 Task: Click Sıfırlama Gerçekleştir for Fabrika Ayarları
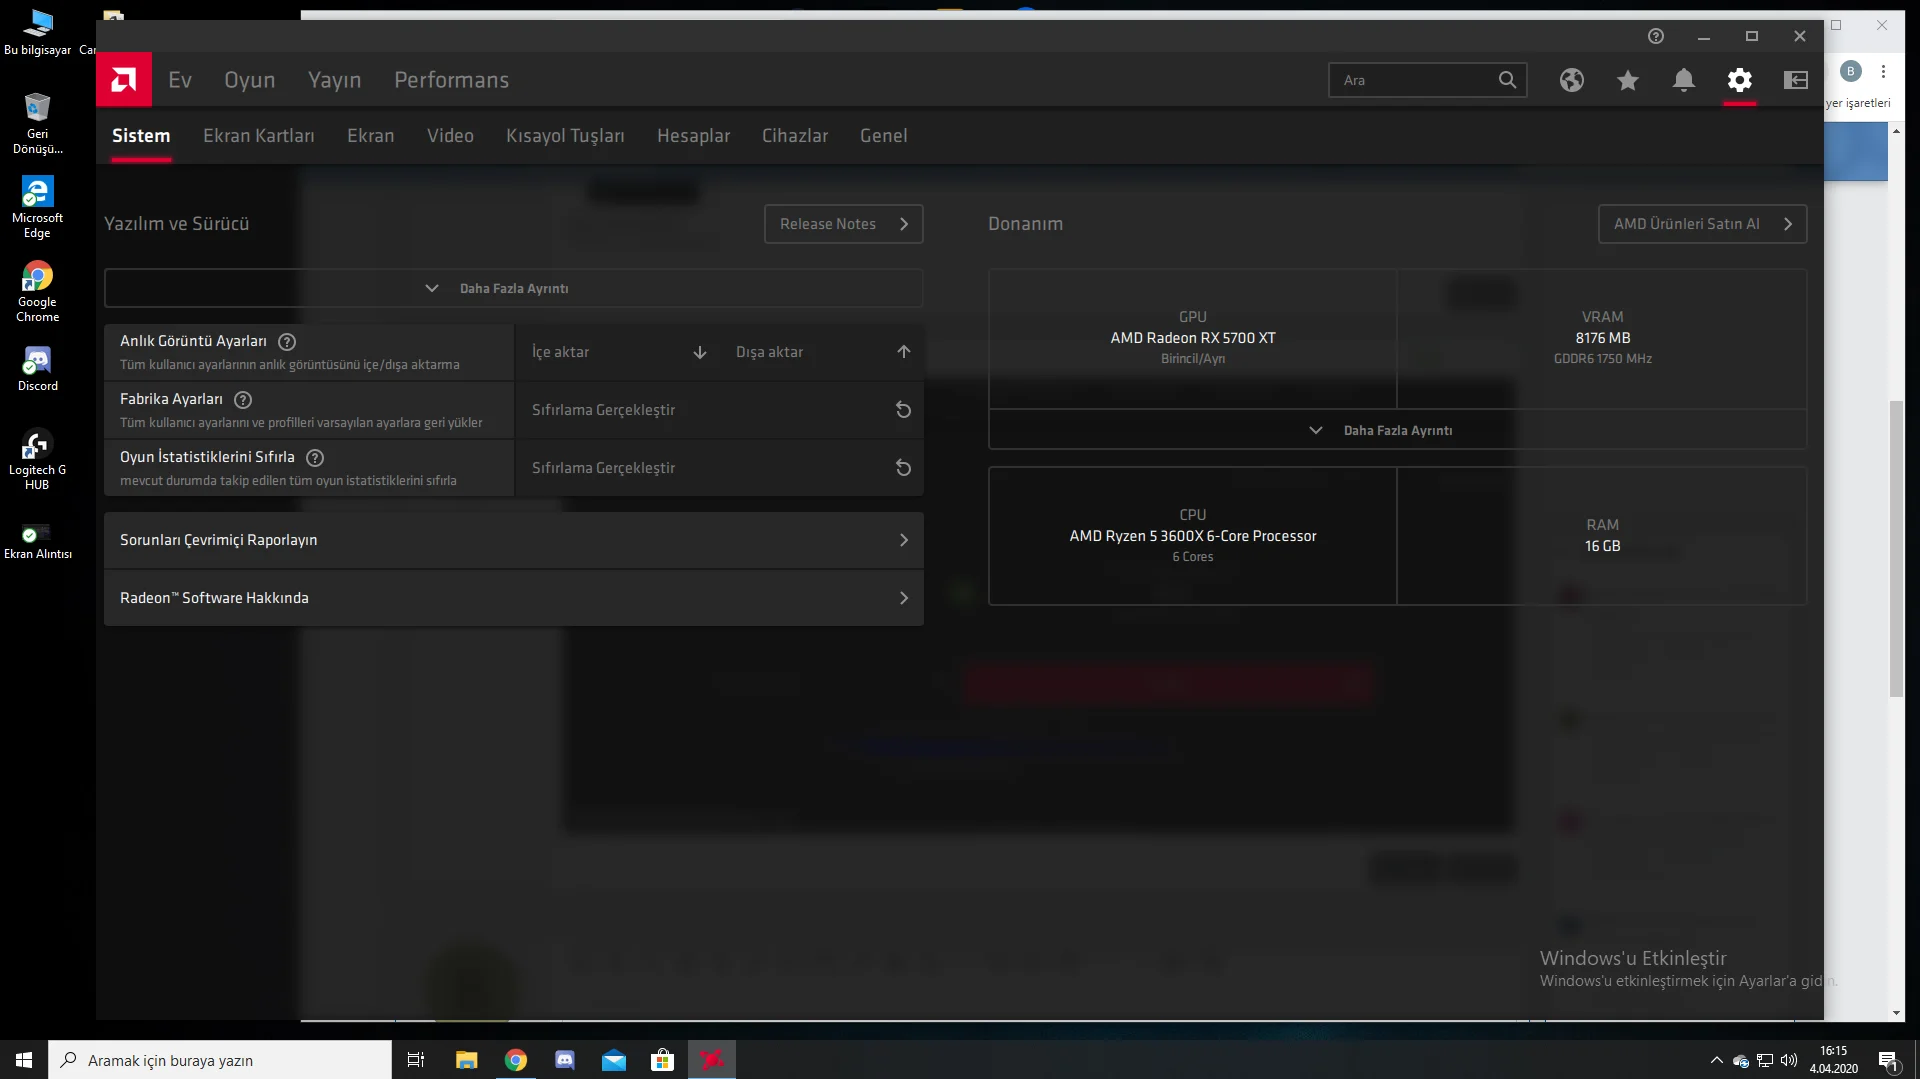click(x=719, y=410)
